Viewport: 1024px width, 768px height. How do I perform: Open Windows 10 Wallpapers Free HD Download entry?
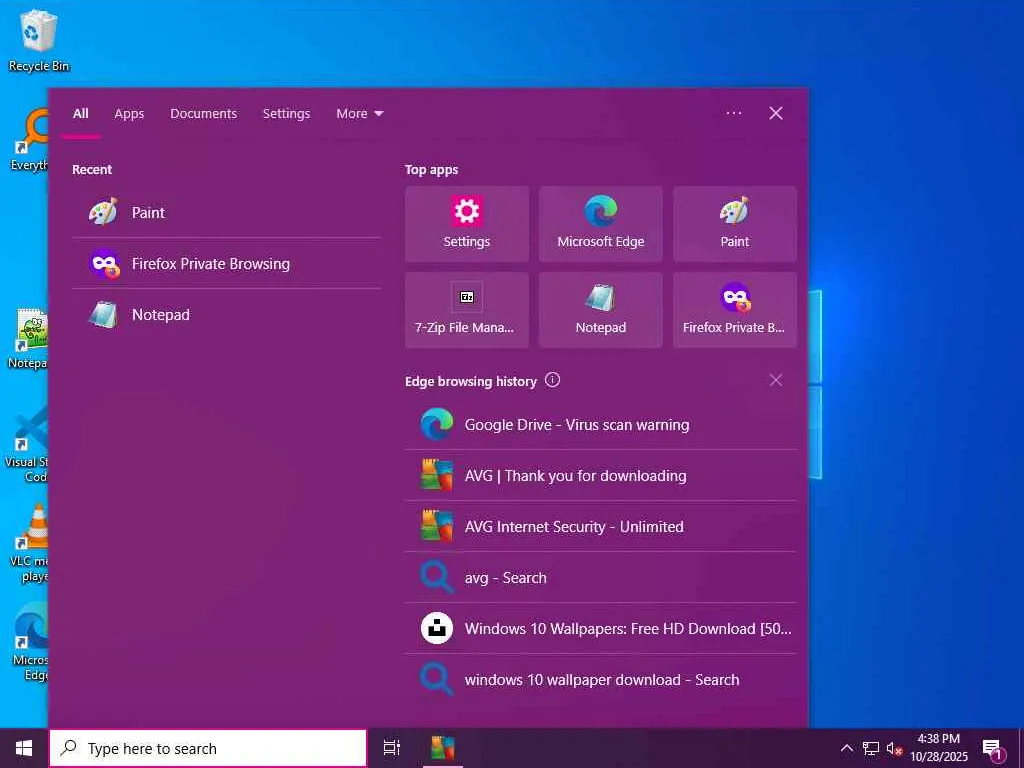tap(601, 628)
